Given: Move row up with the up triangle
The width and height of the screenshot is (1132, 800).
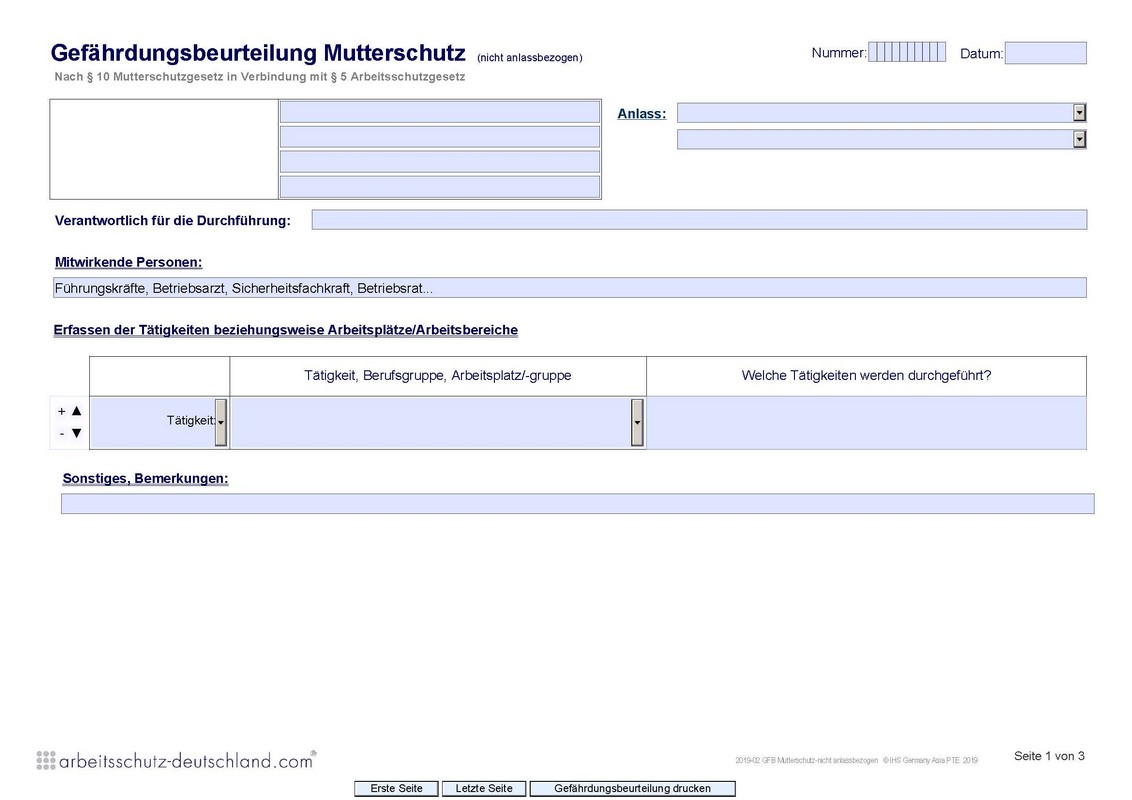Looking at the screenshot, I should 77,411.
